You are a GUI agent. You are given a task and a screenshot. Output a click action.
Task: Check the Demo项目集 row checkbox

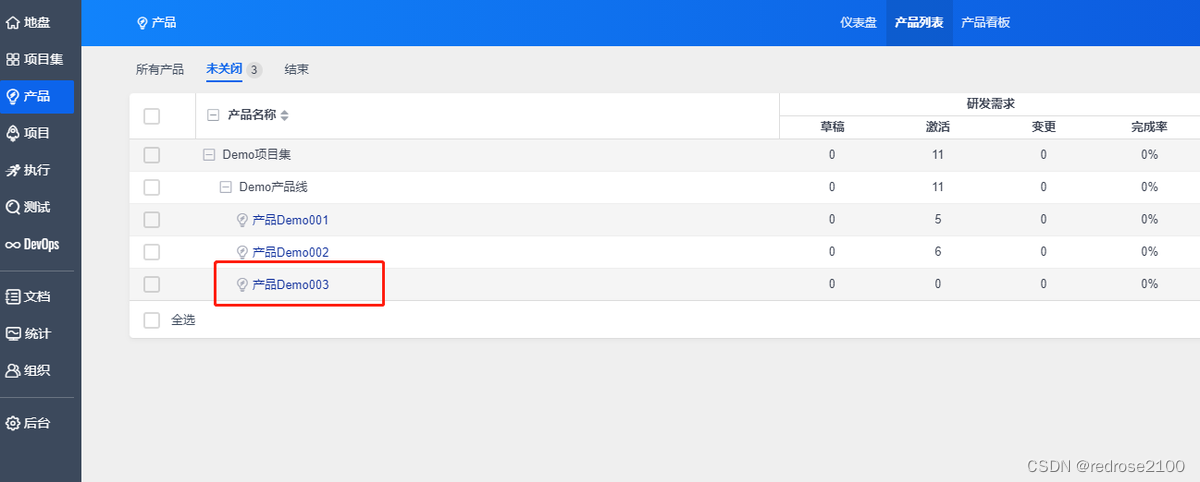152,155
